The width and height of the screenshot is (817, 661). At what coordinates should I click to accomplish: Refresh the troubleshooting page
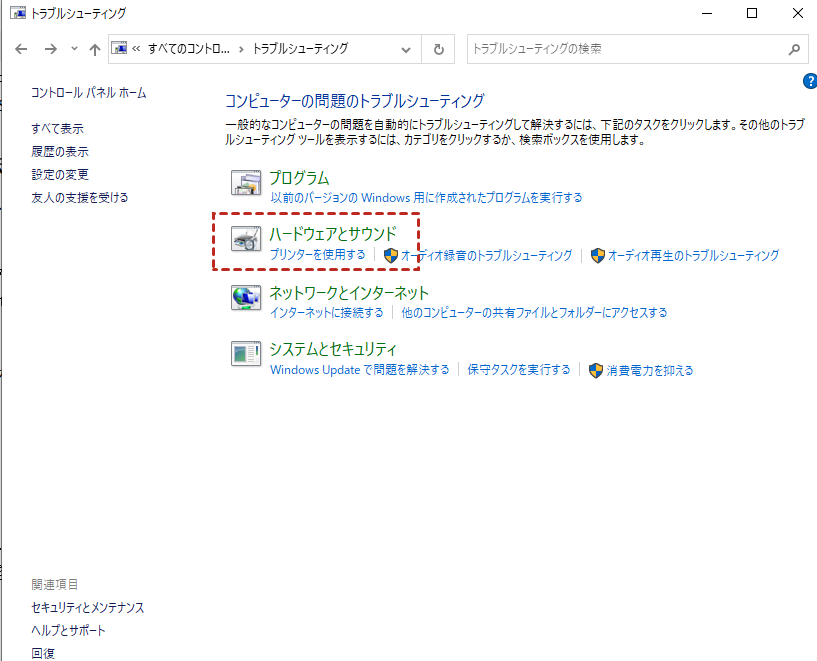439,49
